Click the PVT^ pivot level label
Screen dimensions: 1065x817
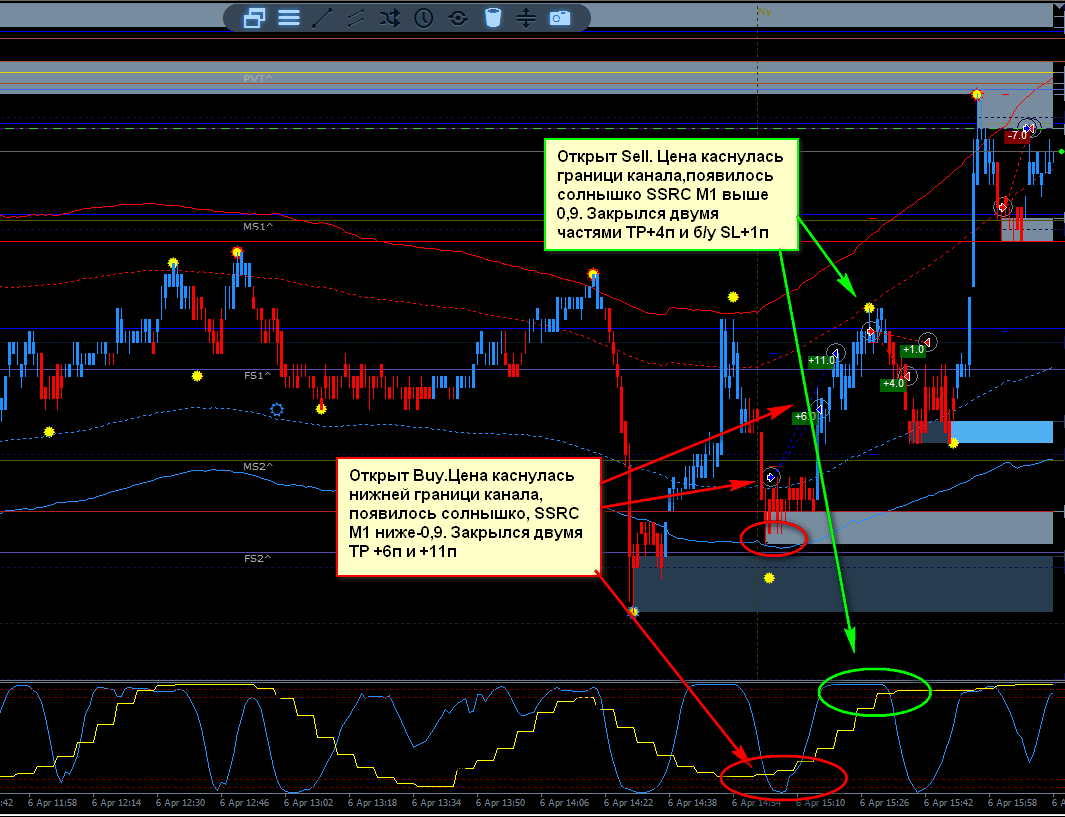(258, 79)
